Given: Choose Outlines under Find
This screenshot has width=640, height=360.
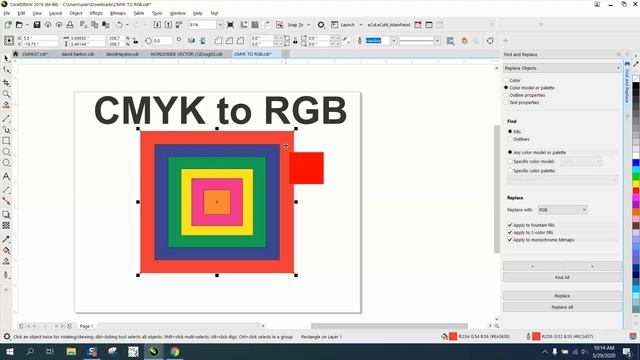Looking at the screenshot, I should (x=518, y=139).
